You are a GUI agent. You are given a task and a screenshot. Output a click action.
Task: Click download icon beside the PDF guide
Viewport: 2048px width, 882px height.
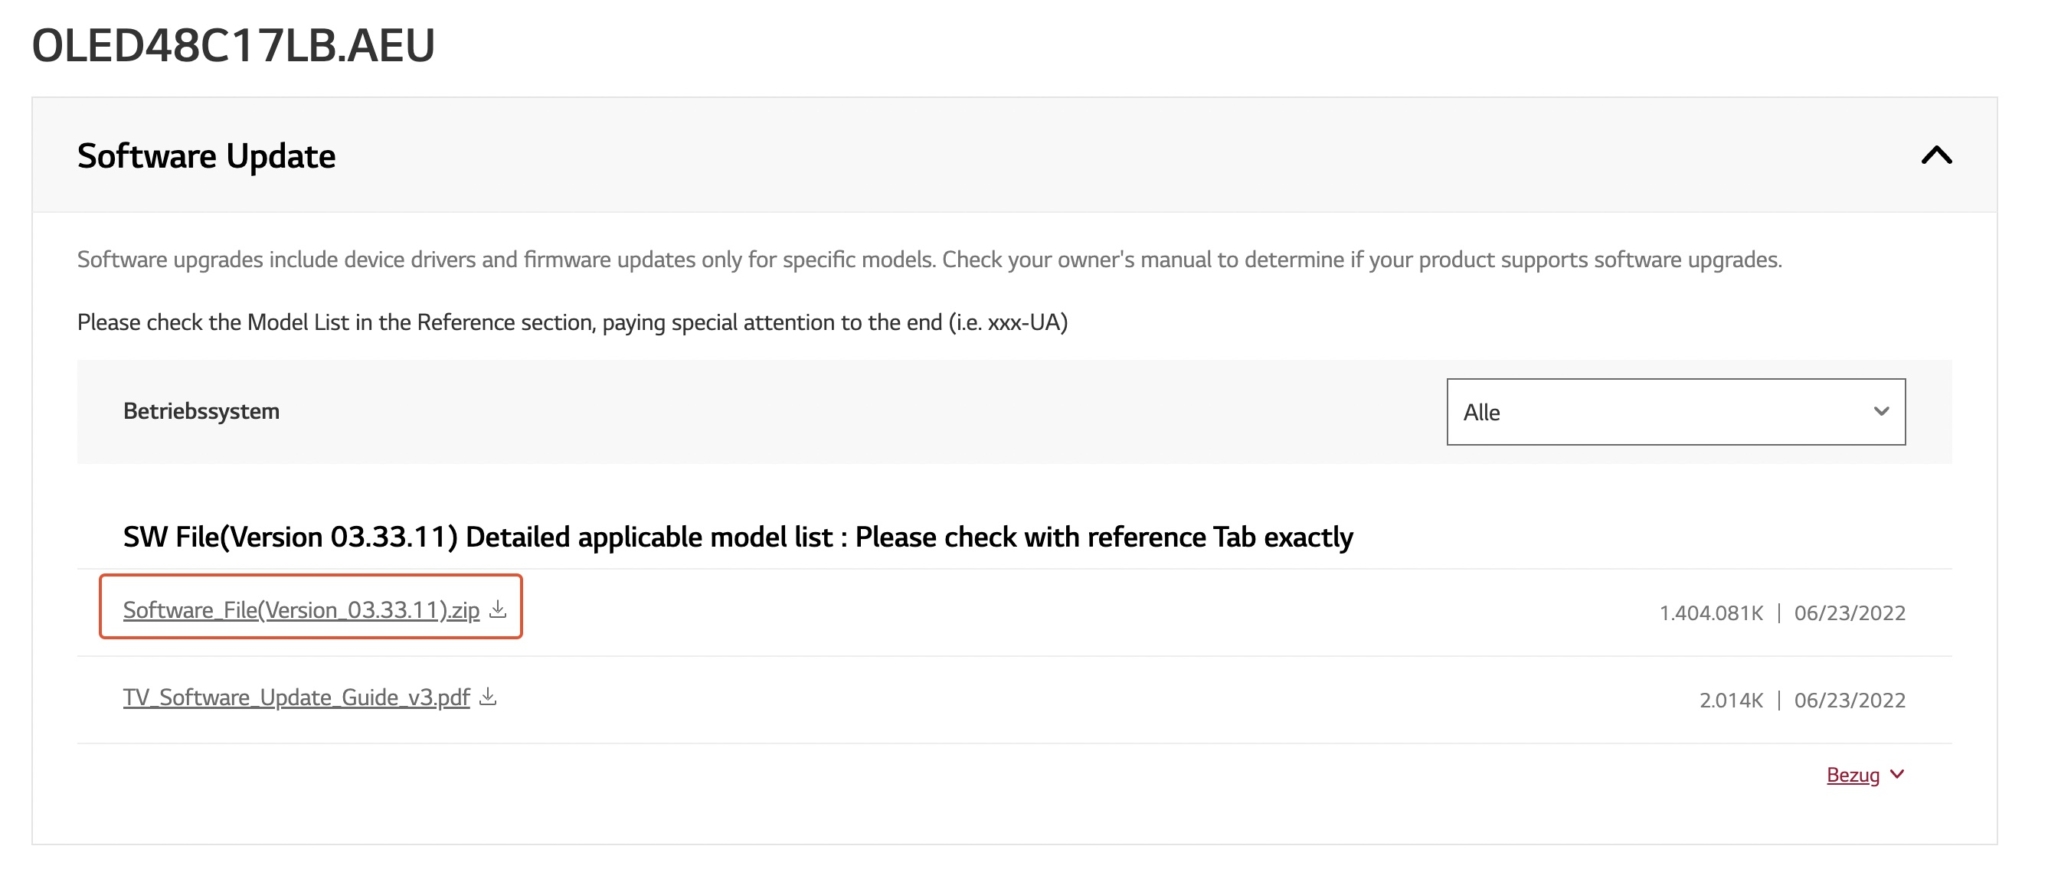click(488, 696)
